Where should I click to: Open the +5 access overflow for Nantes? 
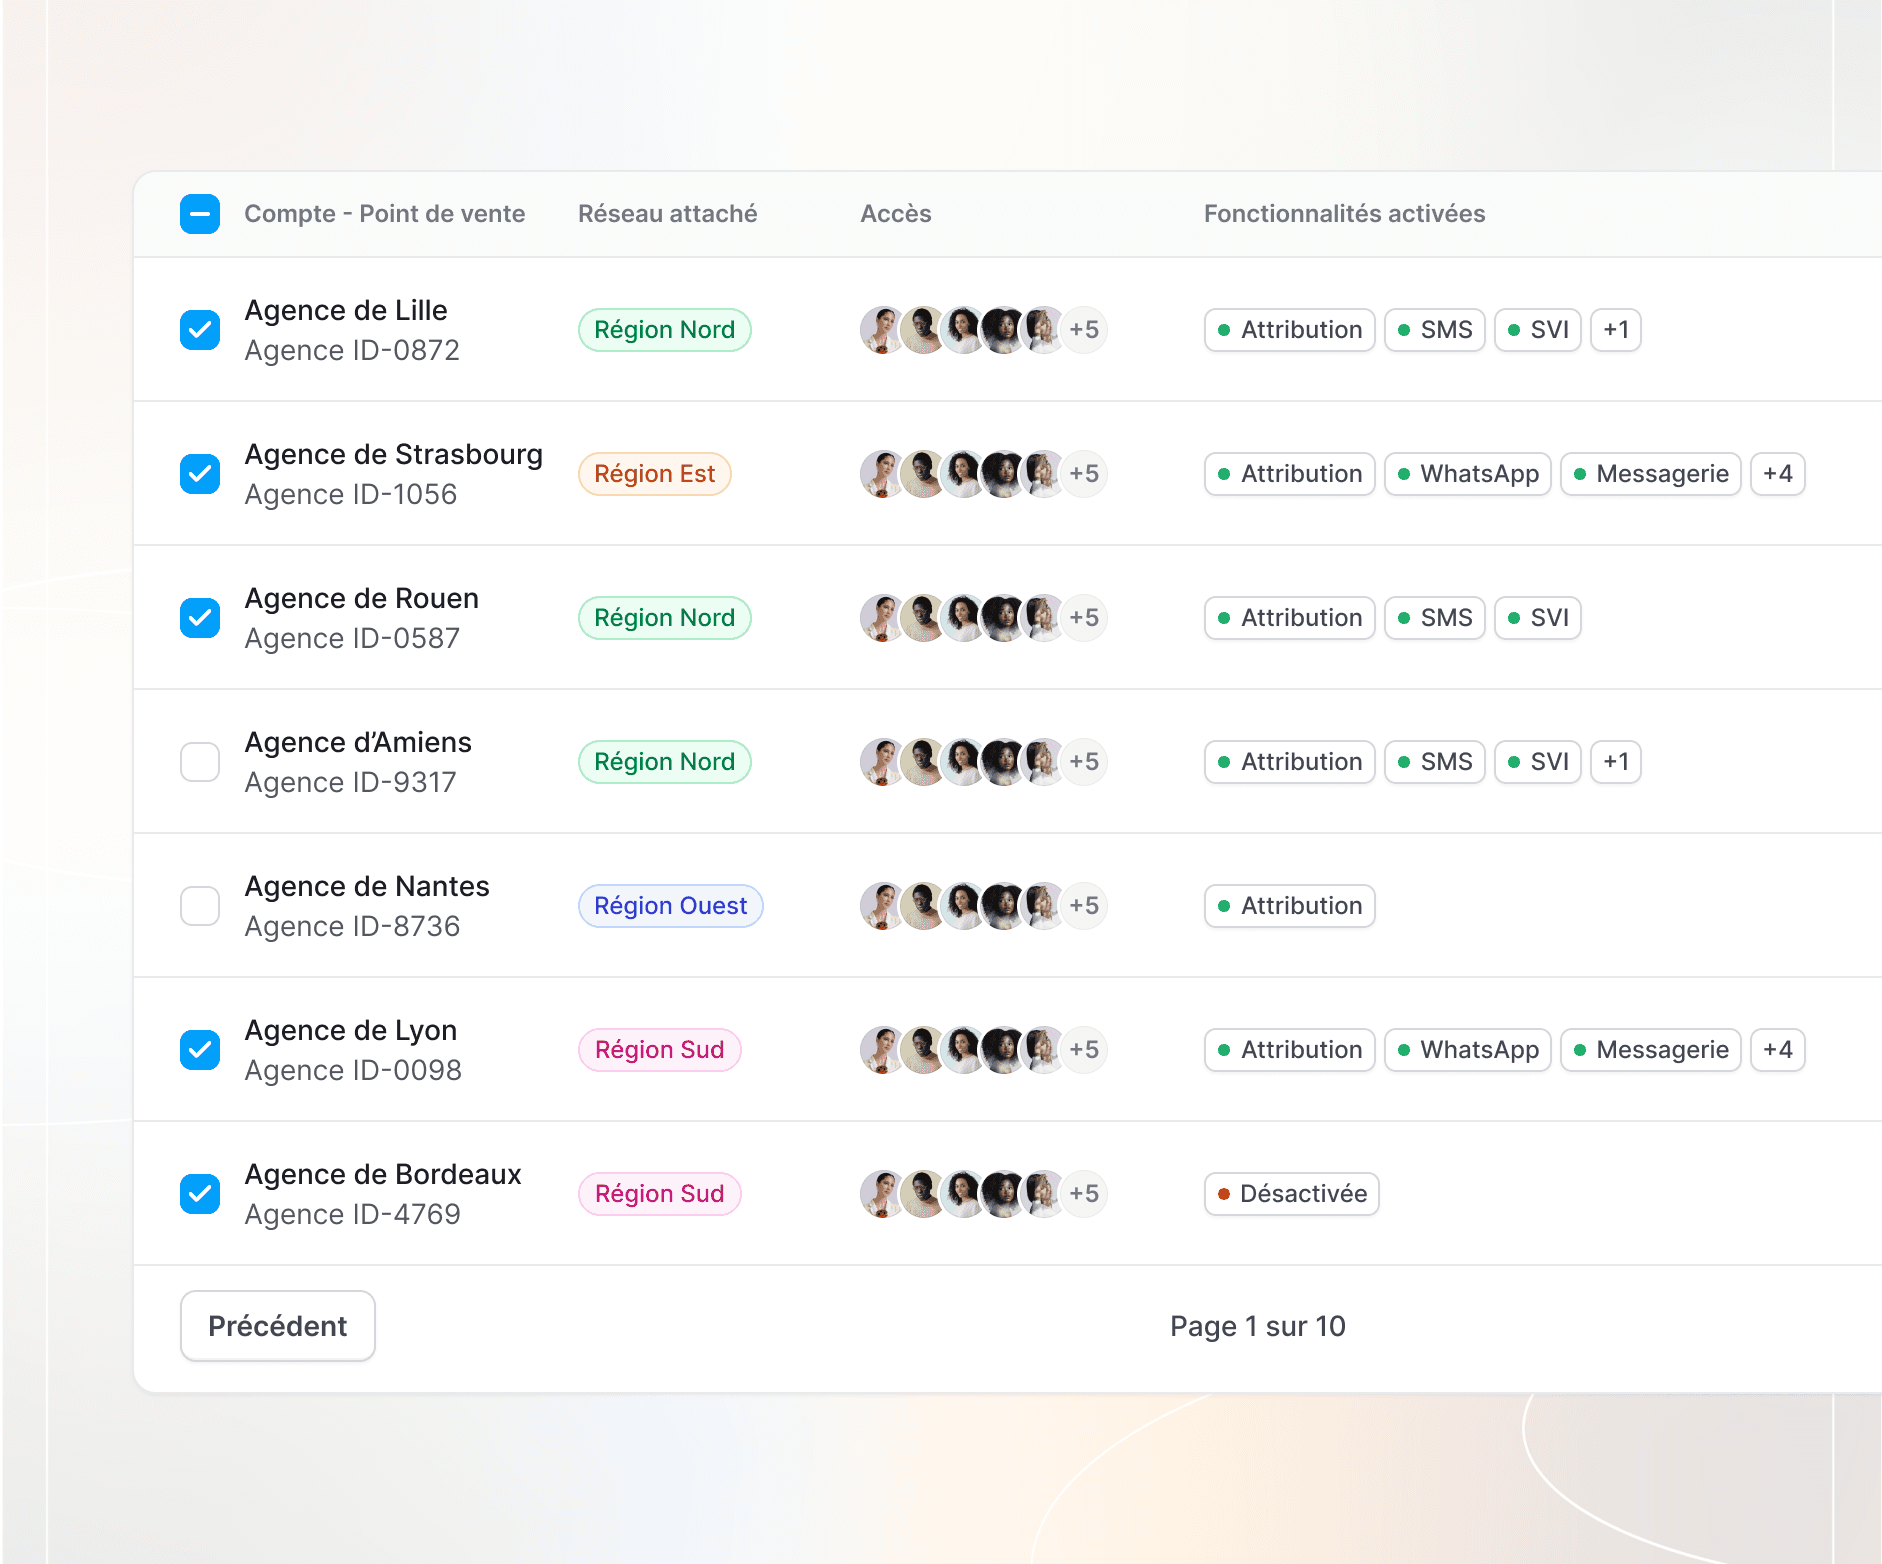coord(1084,906)
